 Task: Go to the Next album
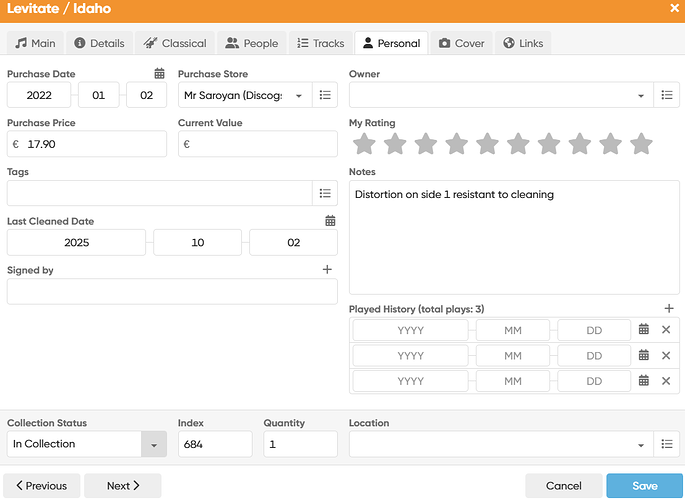coord(123,486)
